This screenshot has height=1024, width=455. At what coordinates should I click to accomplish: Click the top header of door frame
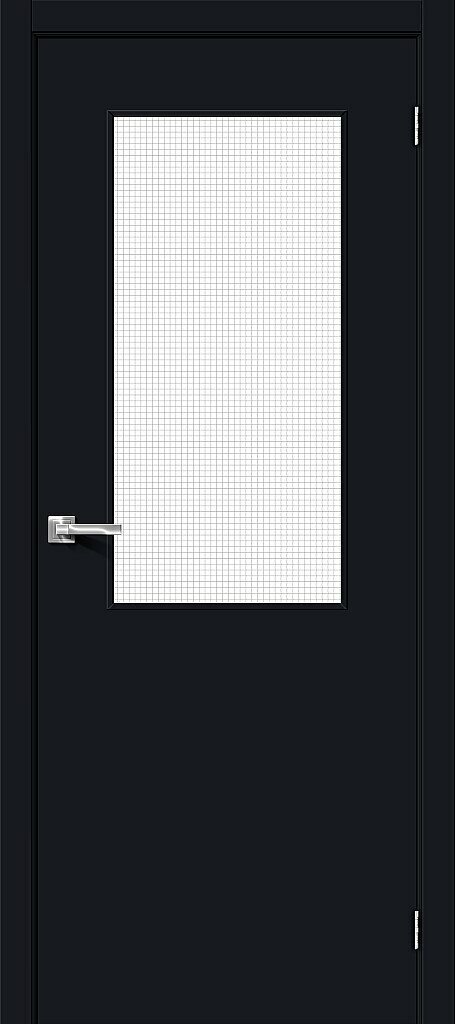(x=227, y=15)
